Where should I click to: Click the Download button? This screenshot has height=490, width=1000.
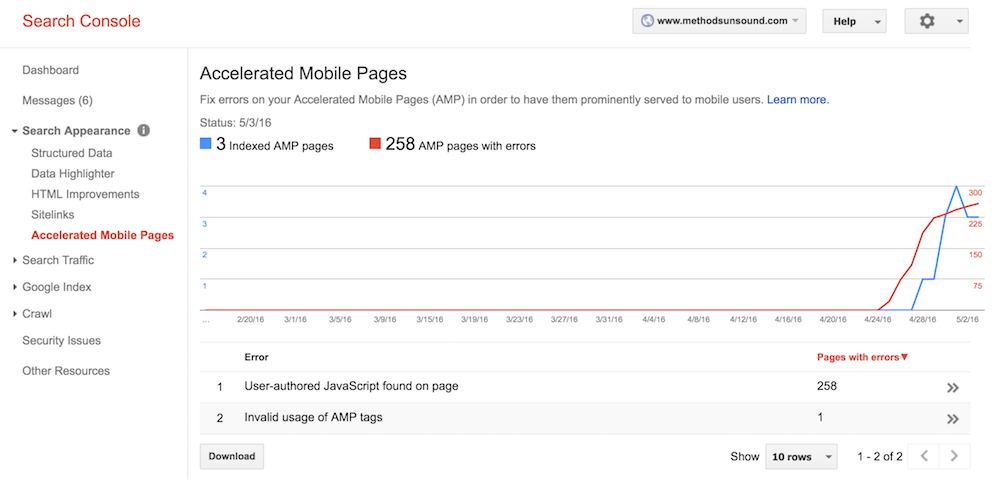232,456
